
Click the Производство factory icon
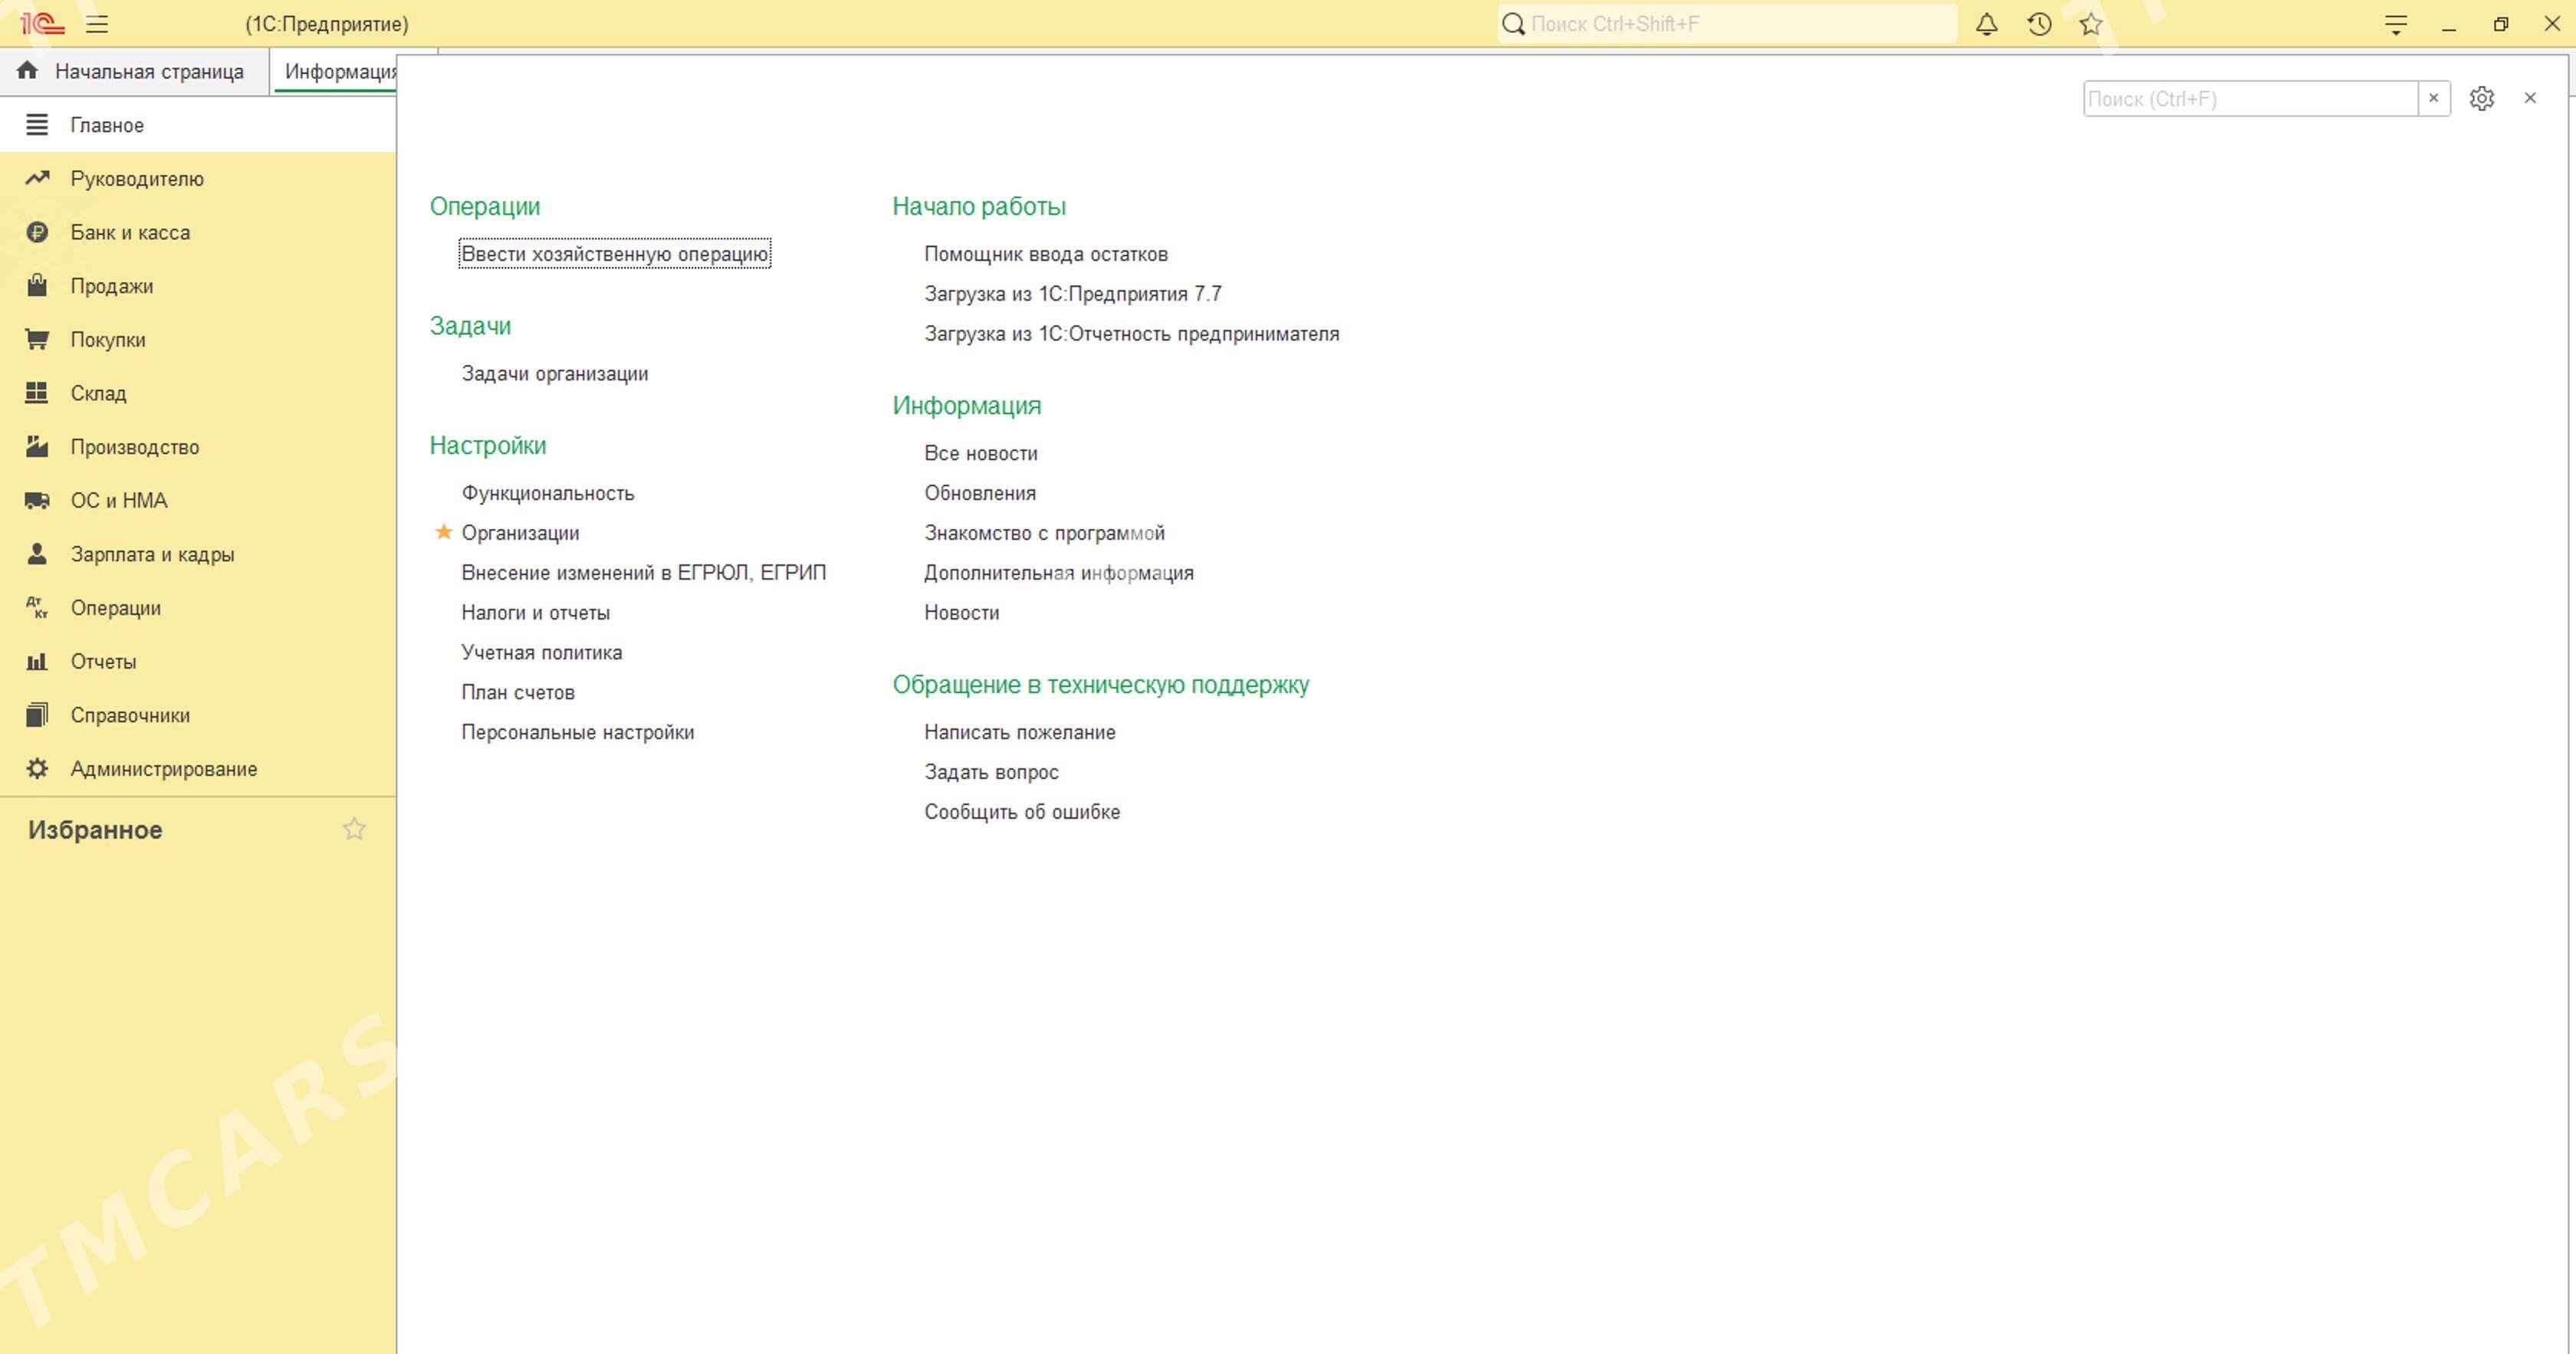tap(37, 446)
